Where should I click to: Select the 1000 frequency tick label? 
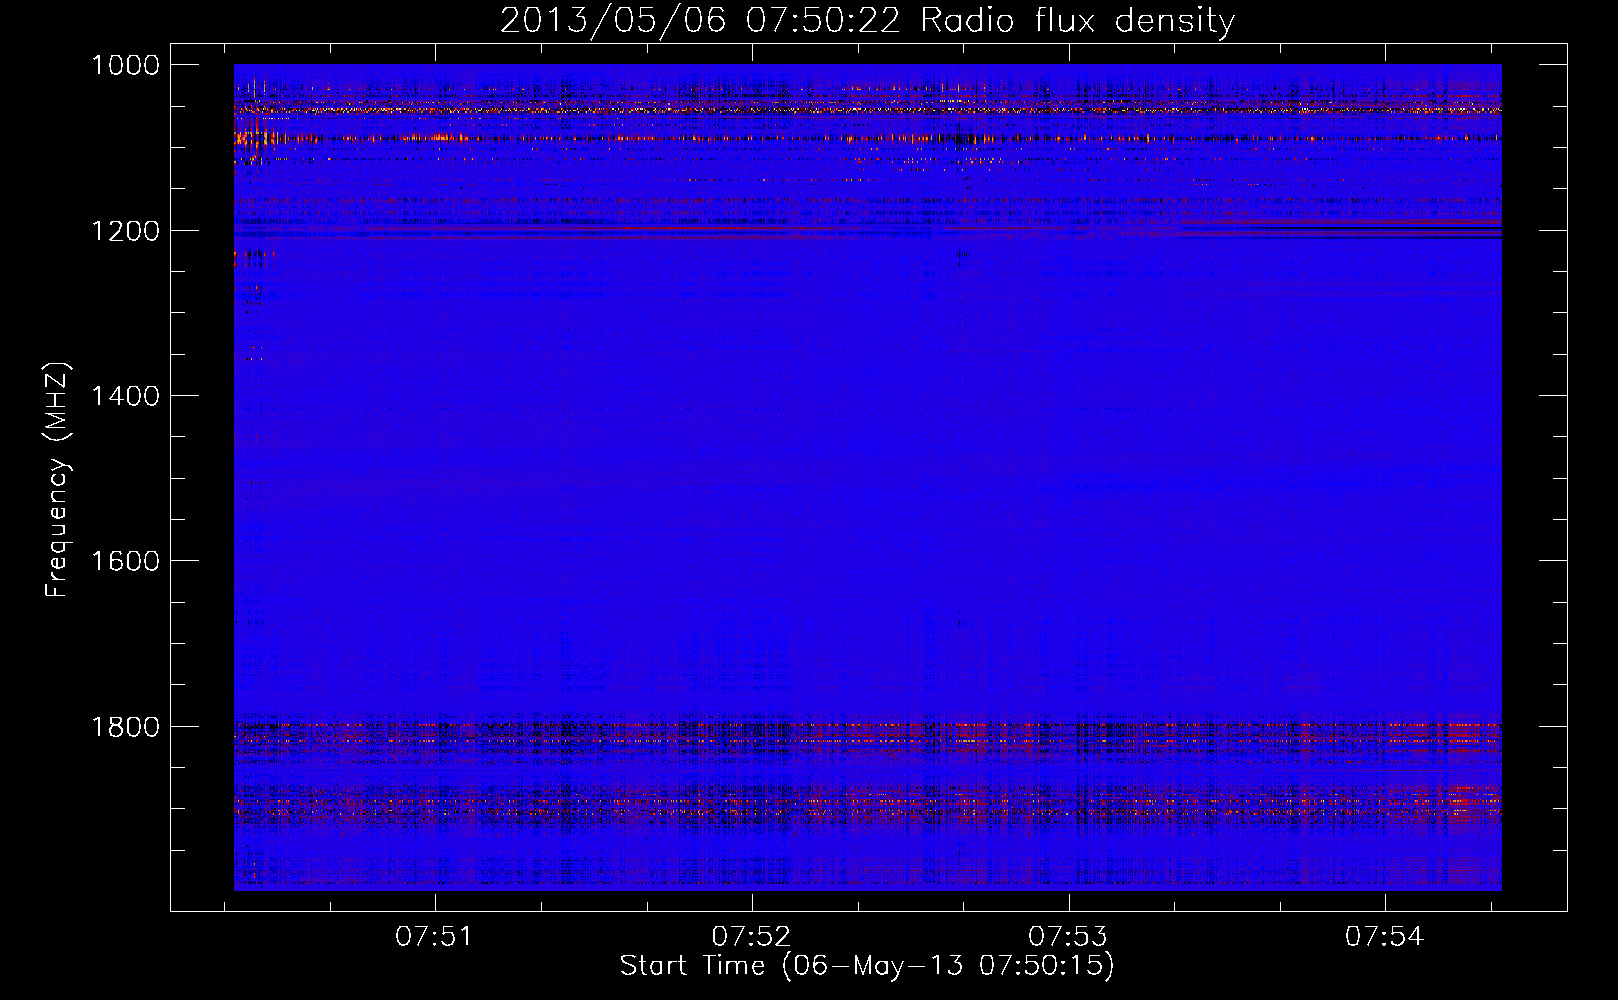point(125,65)
